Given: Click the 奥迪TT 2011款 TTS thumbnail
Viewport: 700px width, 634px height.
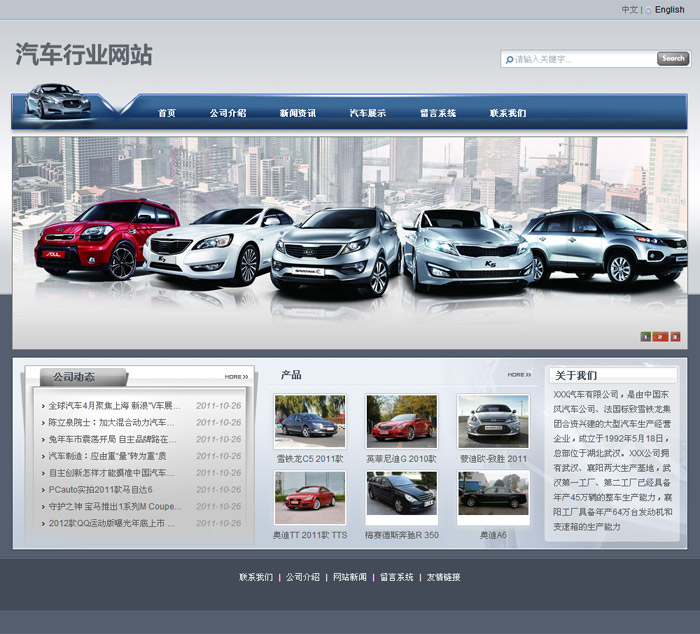Looking at the screenshot, I should pos(310,497).
